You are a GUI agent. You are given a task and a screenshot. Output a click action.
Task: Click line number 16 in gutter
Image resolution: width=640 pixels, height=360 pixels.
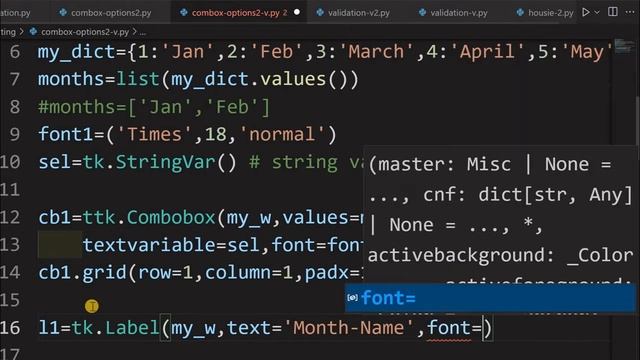[x=11, y=328]
